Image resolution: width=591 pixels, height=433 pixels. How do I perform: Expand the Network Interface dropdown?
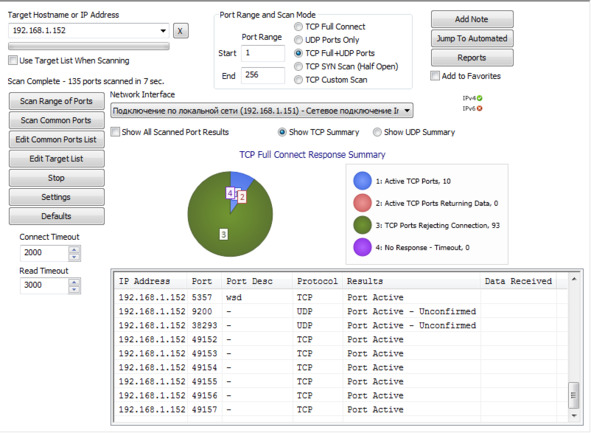pyautogui.click(x=407, y=111)
